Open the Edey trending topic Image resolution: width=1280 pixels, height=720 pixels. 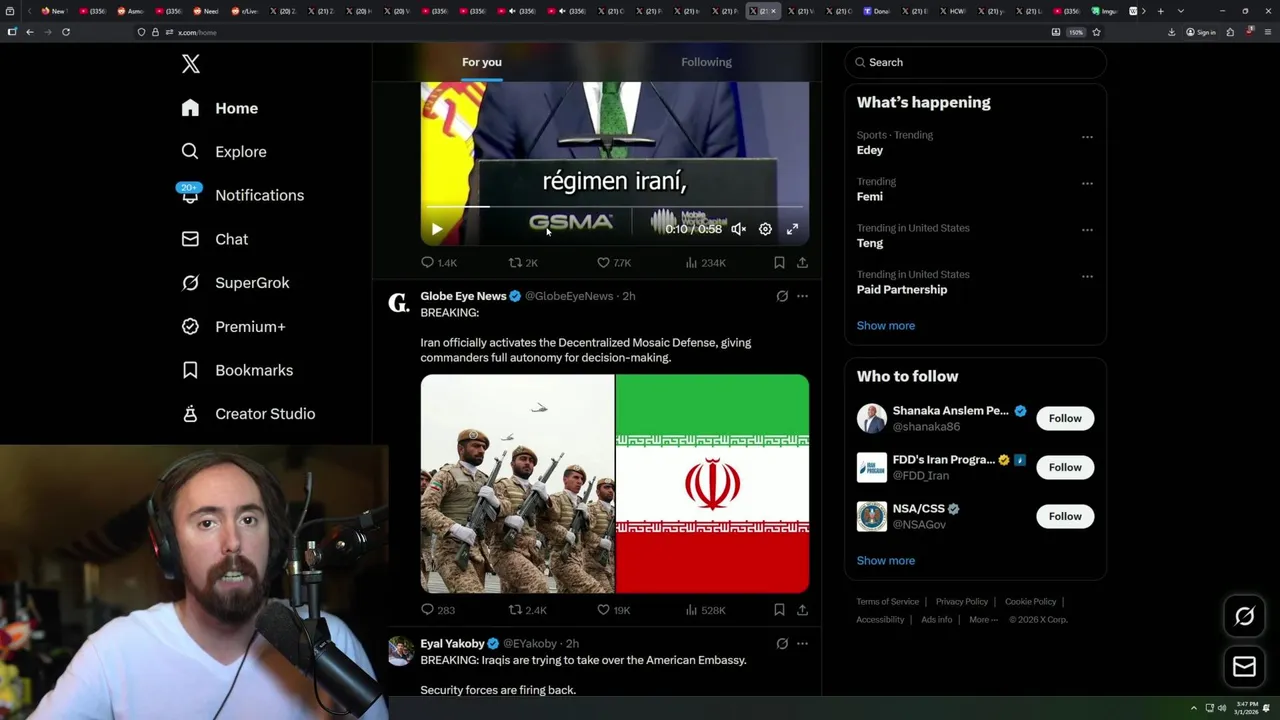[870, 150]
